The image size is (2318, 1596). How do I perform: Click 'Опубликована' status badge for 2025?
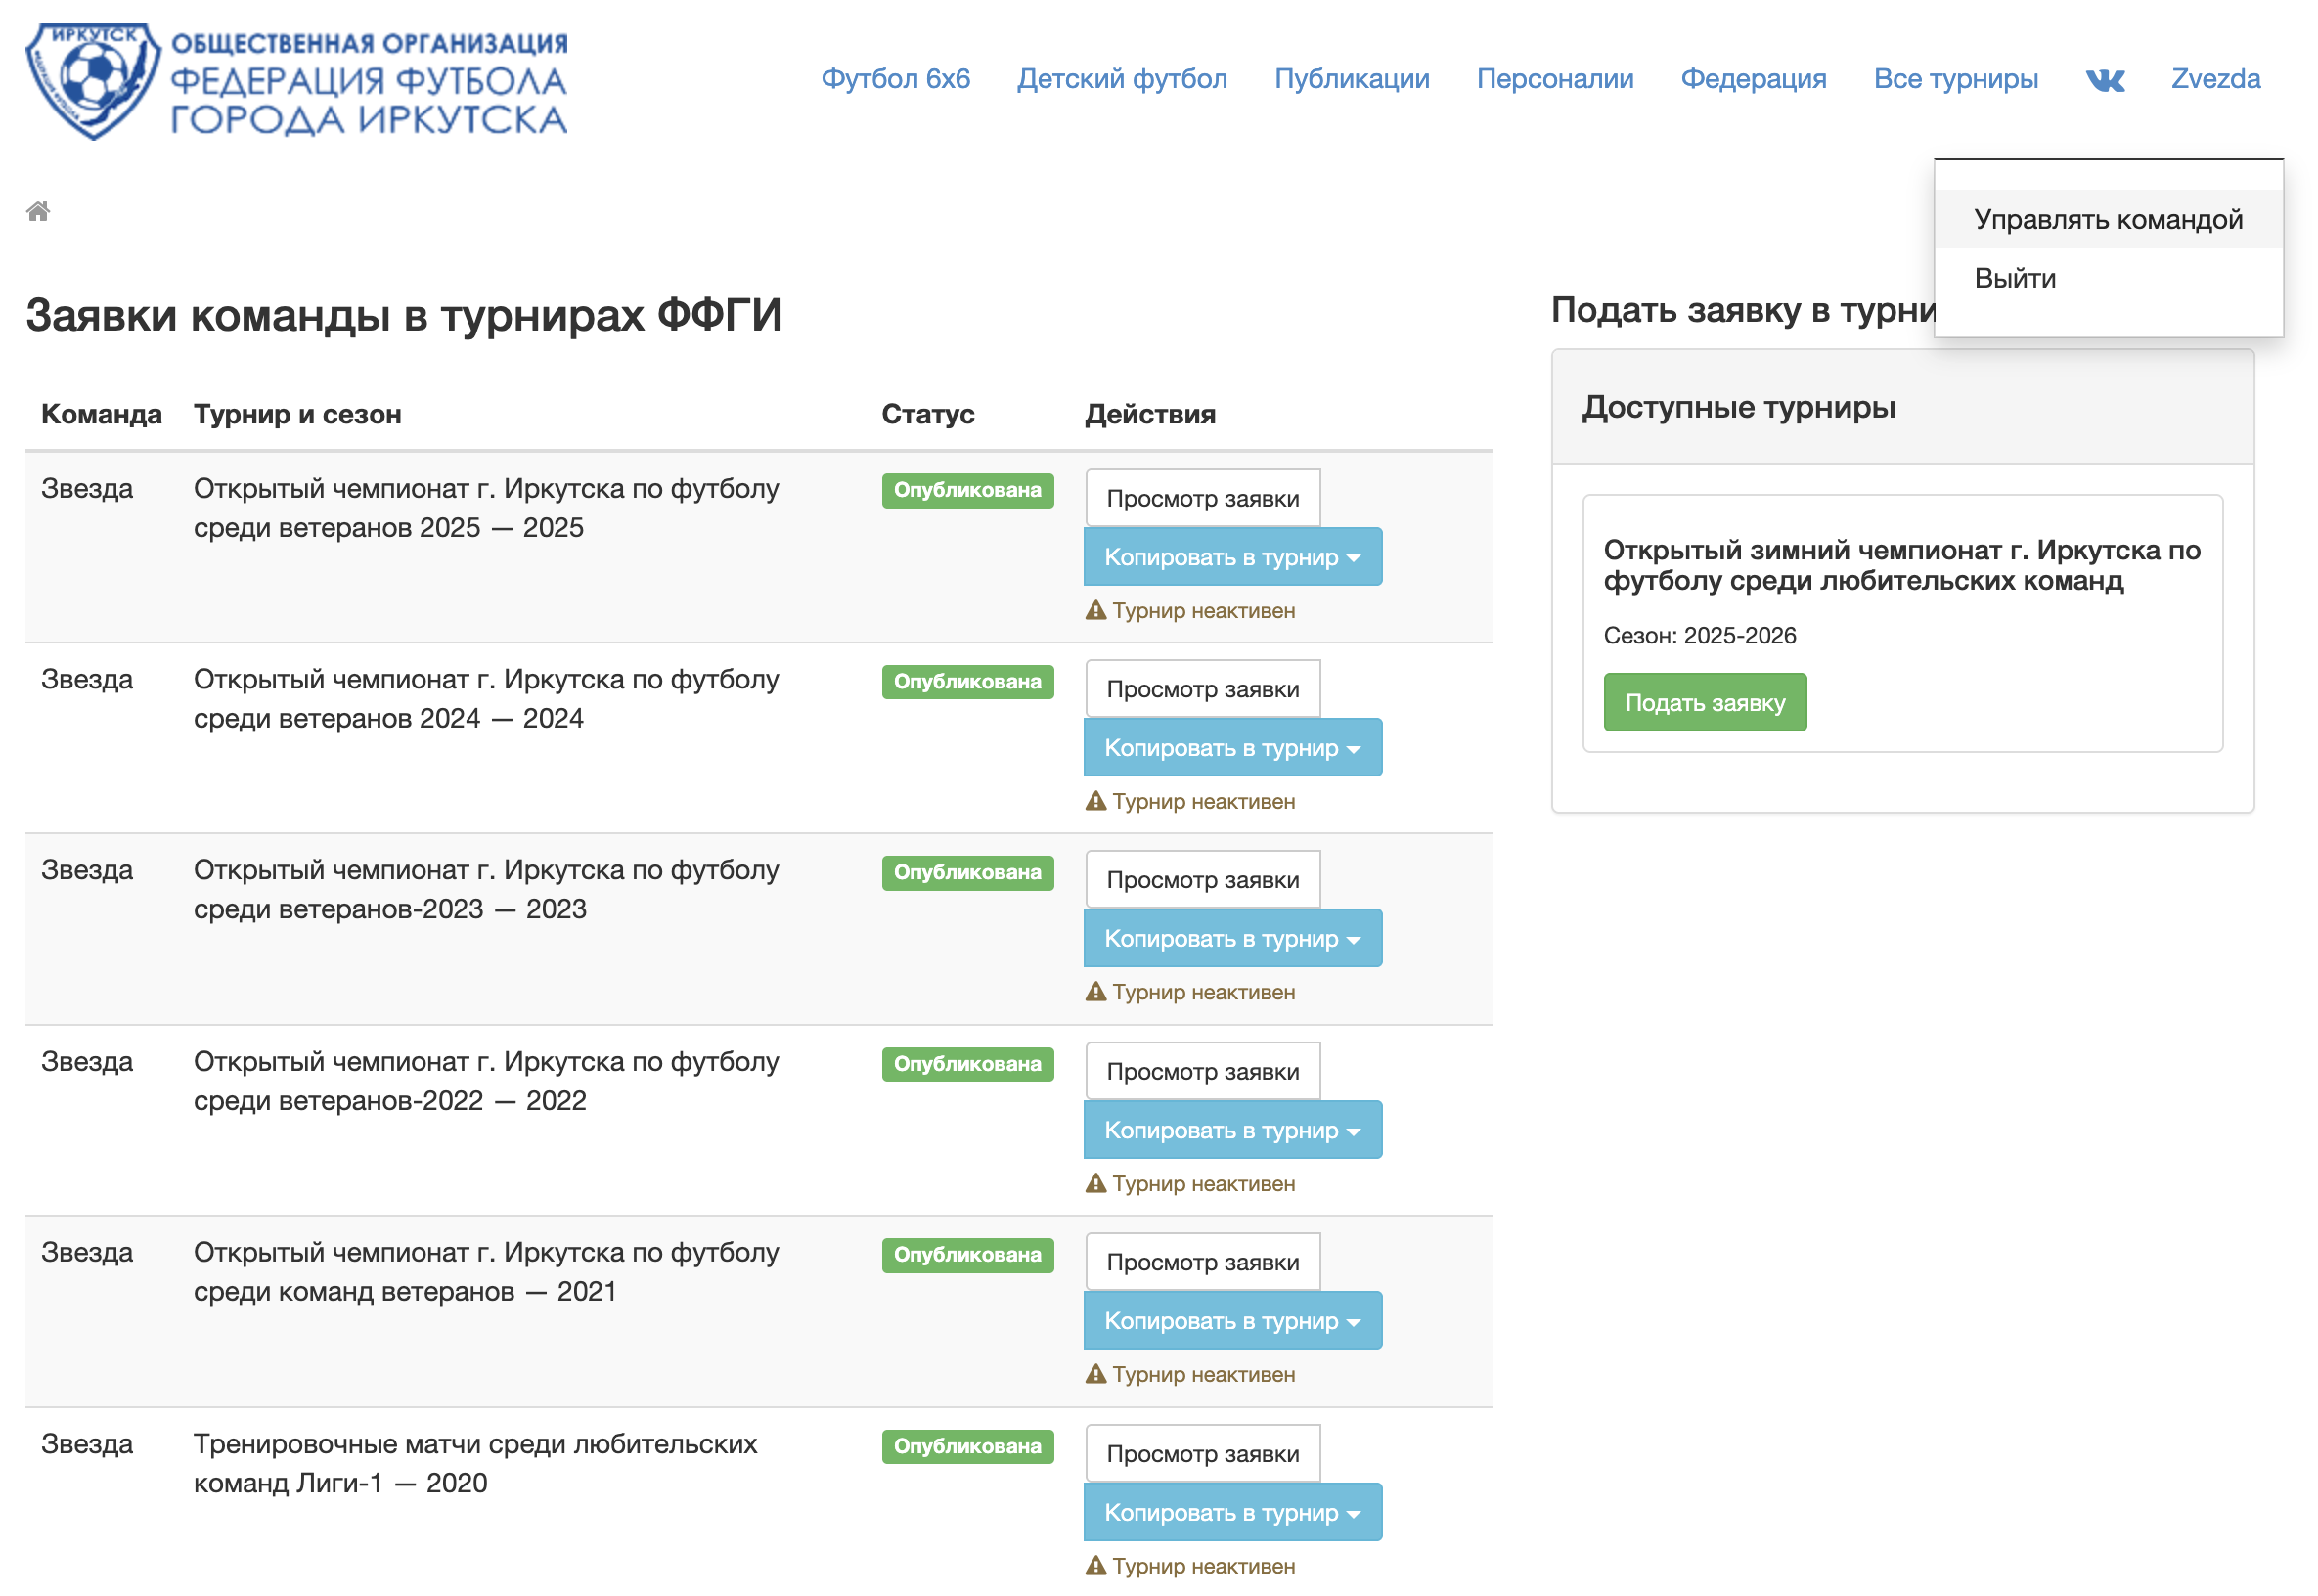pyautogui.click(x=967, y=490)
